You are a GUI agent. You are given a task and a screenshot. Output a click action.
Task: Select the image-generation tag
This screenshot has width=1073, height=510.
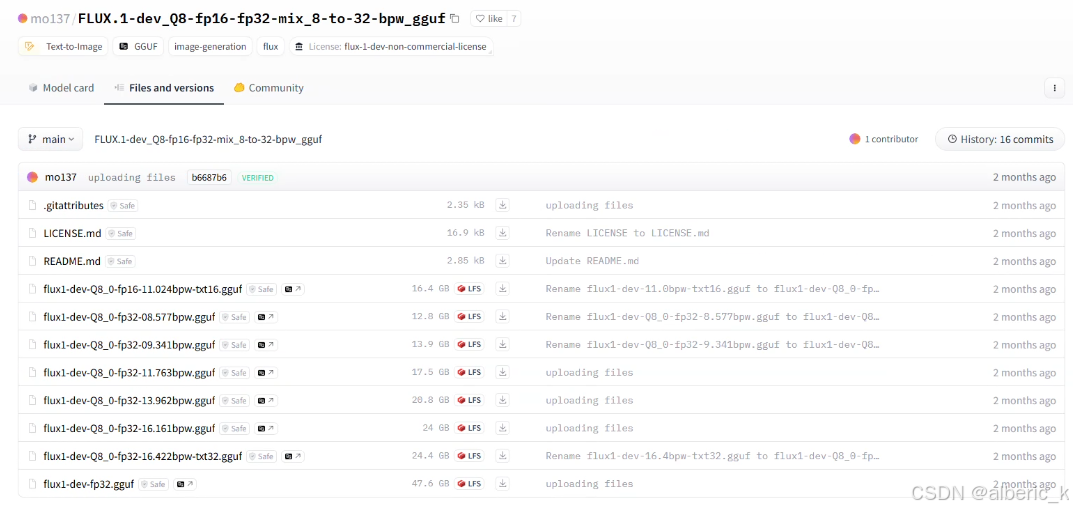click(x=210, y=47)
